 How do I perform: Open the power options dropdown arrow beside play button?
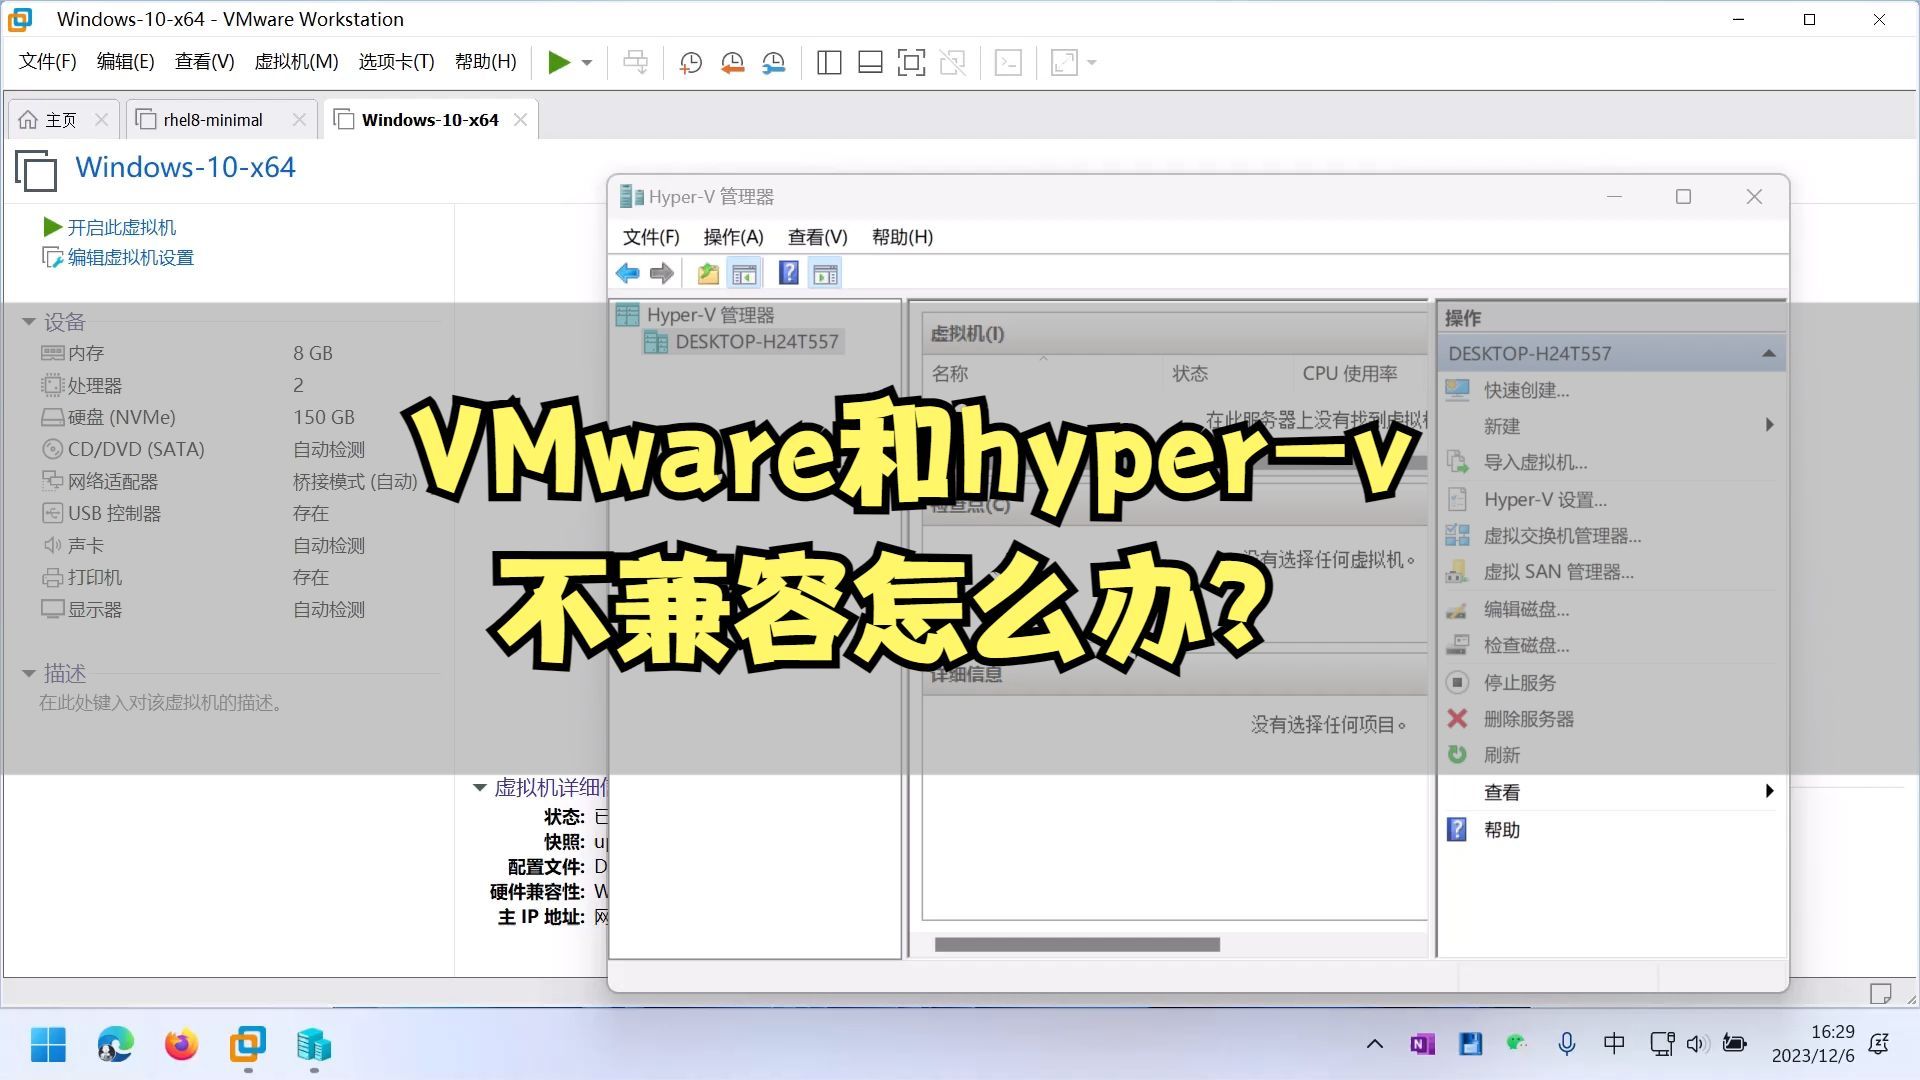click(x=587, y=63)
